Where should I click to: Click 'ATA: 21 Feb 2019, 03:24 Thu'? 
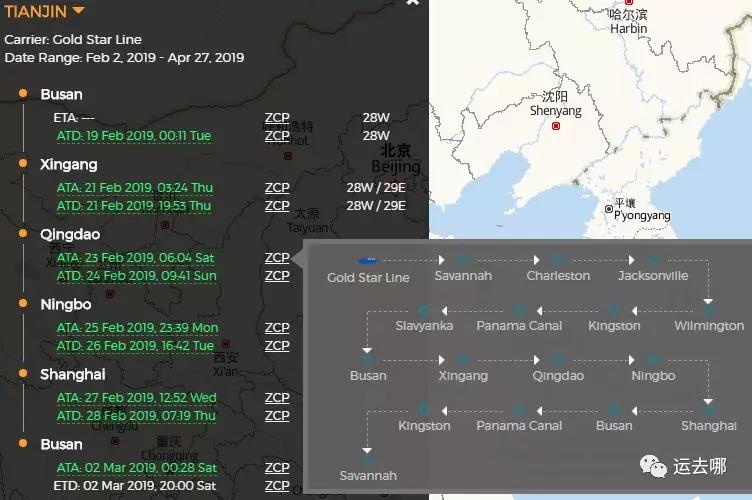(x=135, y=188)
